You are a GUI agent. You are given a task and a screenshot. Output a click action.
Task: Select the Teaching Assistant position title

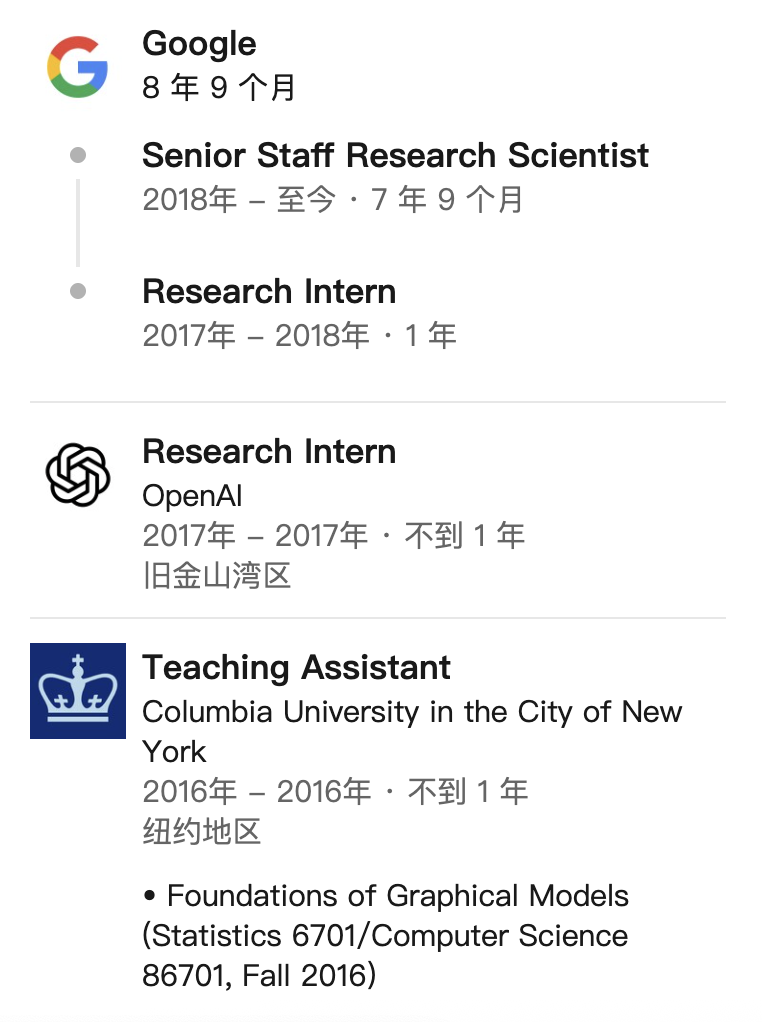tap(296, 668)
